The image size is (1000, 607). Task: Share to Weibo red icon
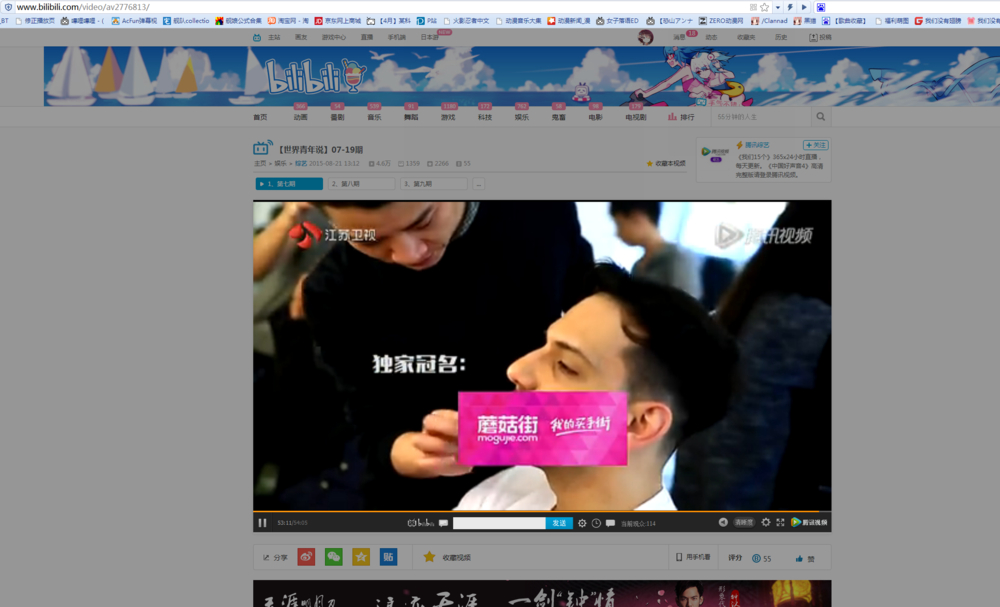306,557
